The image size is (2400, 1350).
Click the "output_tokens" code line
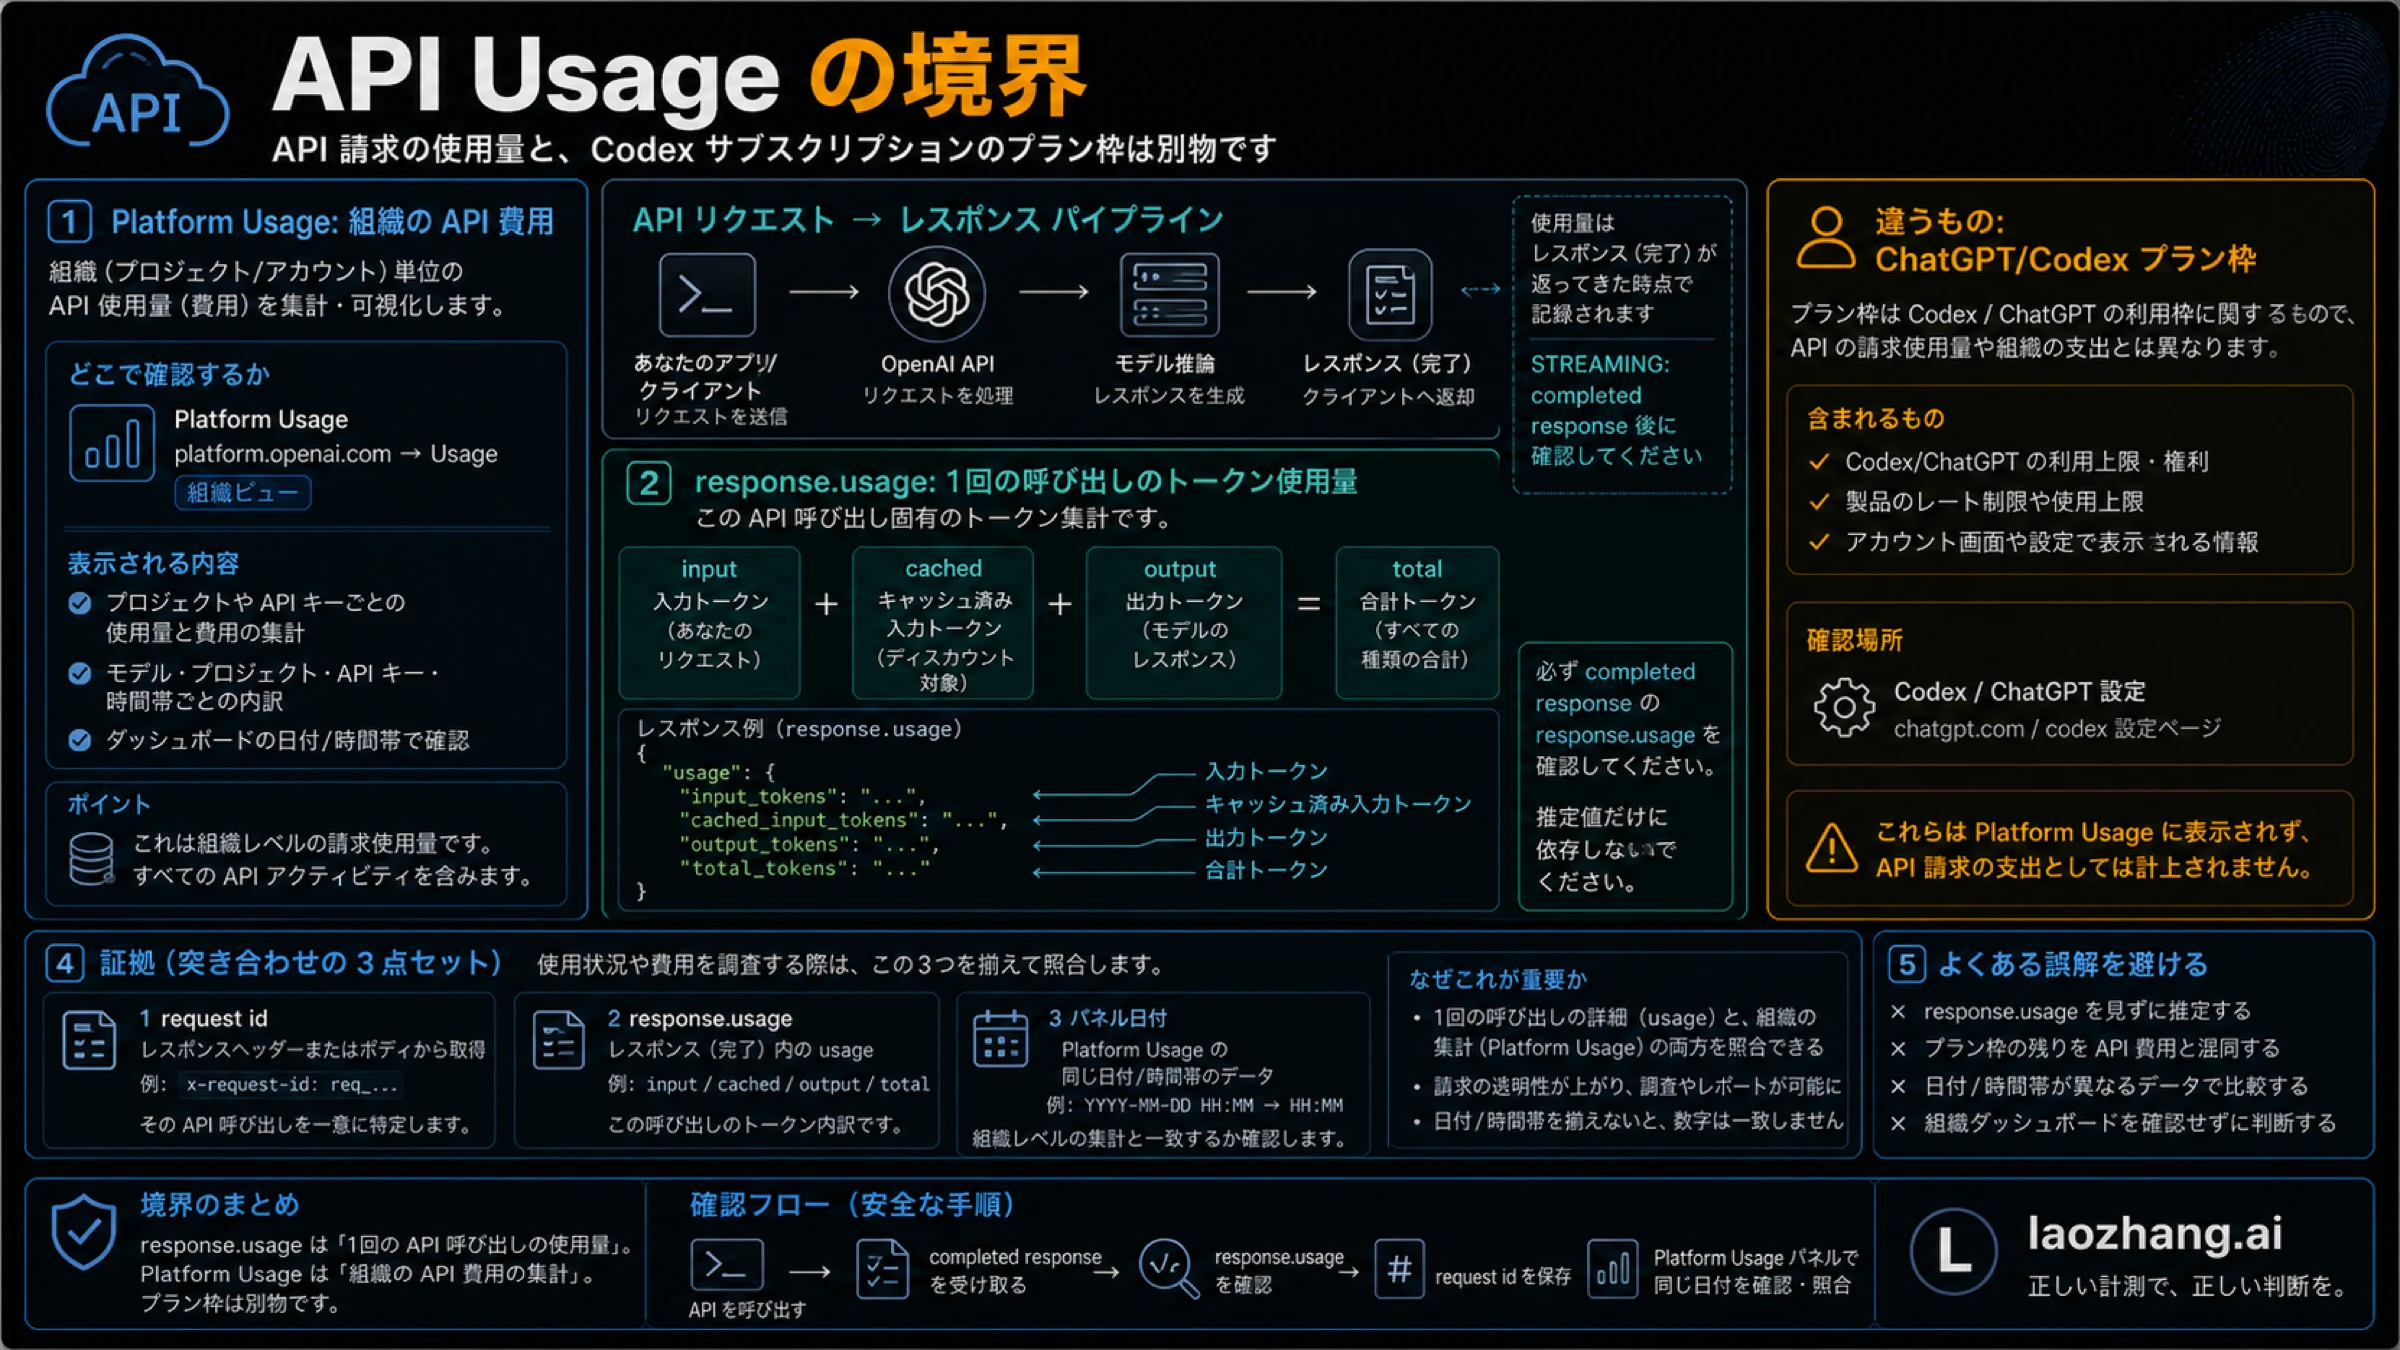(x=808, y=845)
